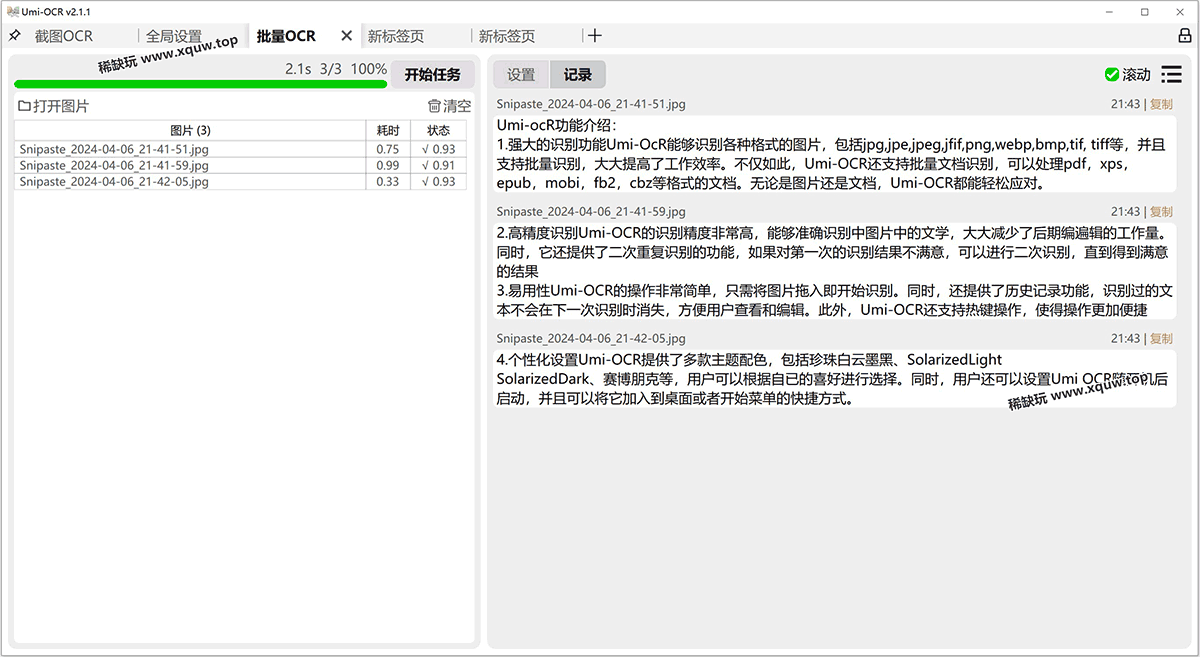Click the 100% progress label
Screen dimensions: 1200x657
pyautogui.click(x=368, y=69)
